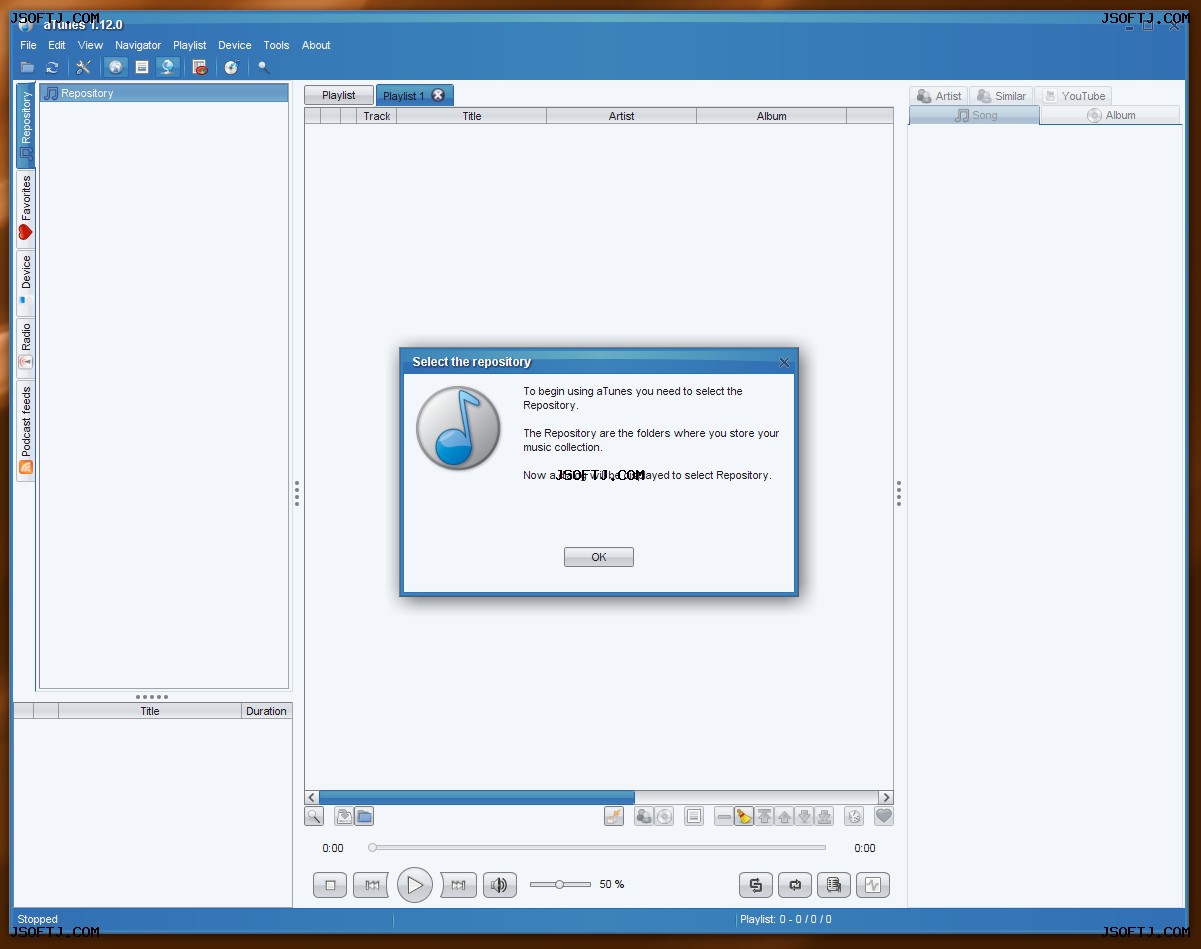
Task: Close the Select the repository dialog
Action: 784,362
